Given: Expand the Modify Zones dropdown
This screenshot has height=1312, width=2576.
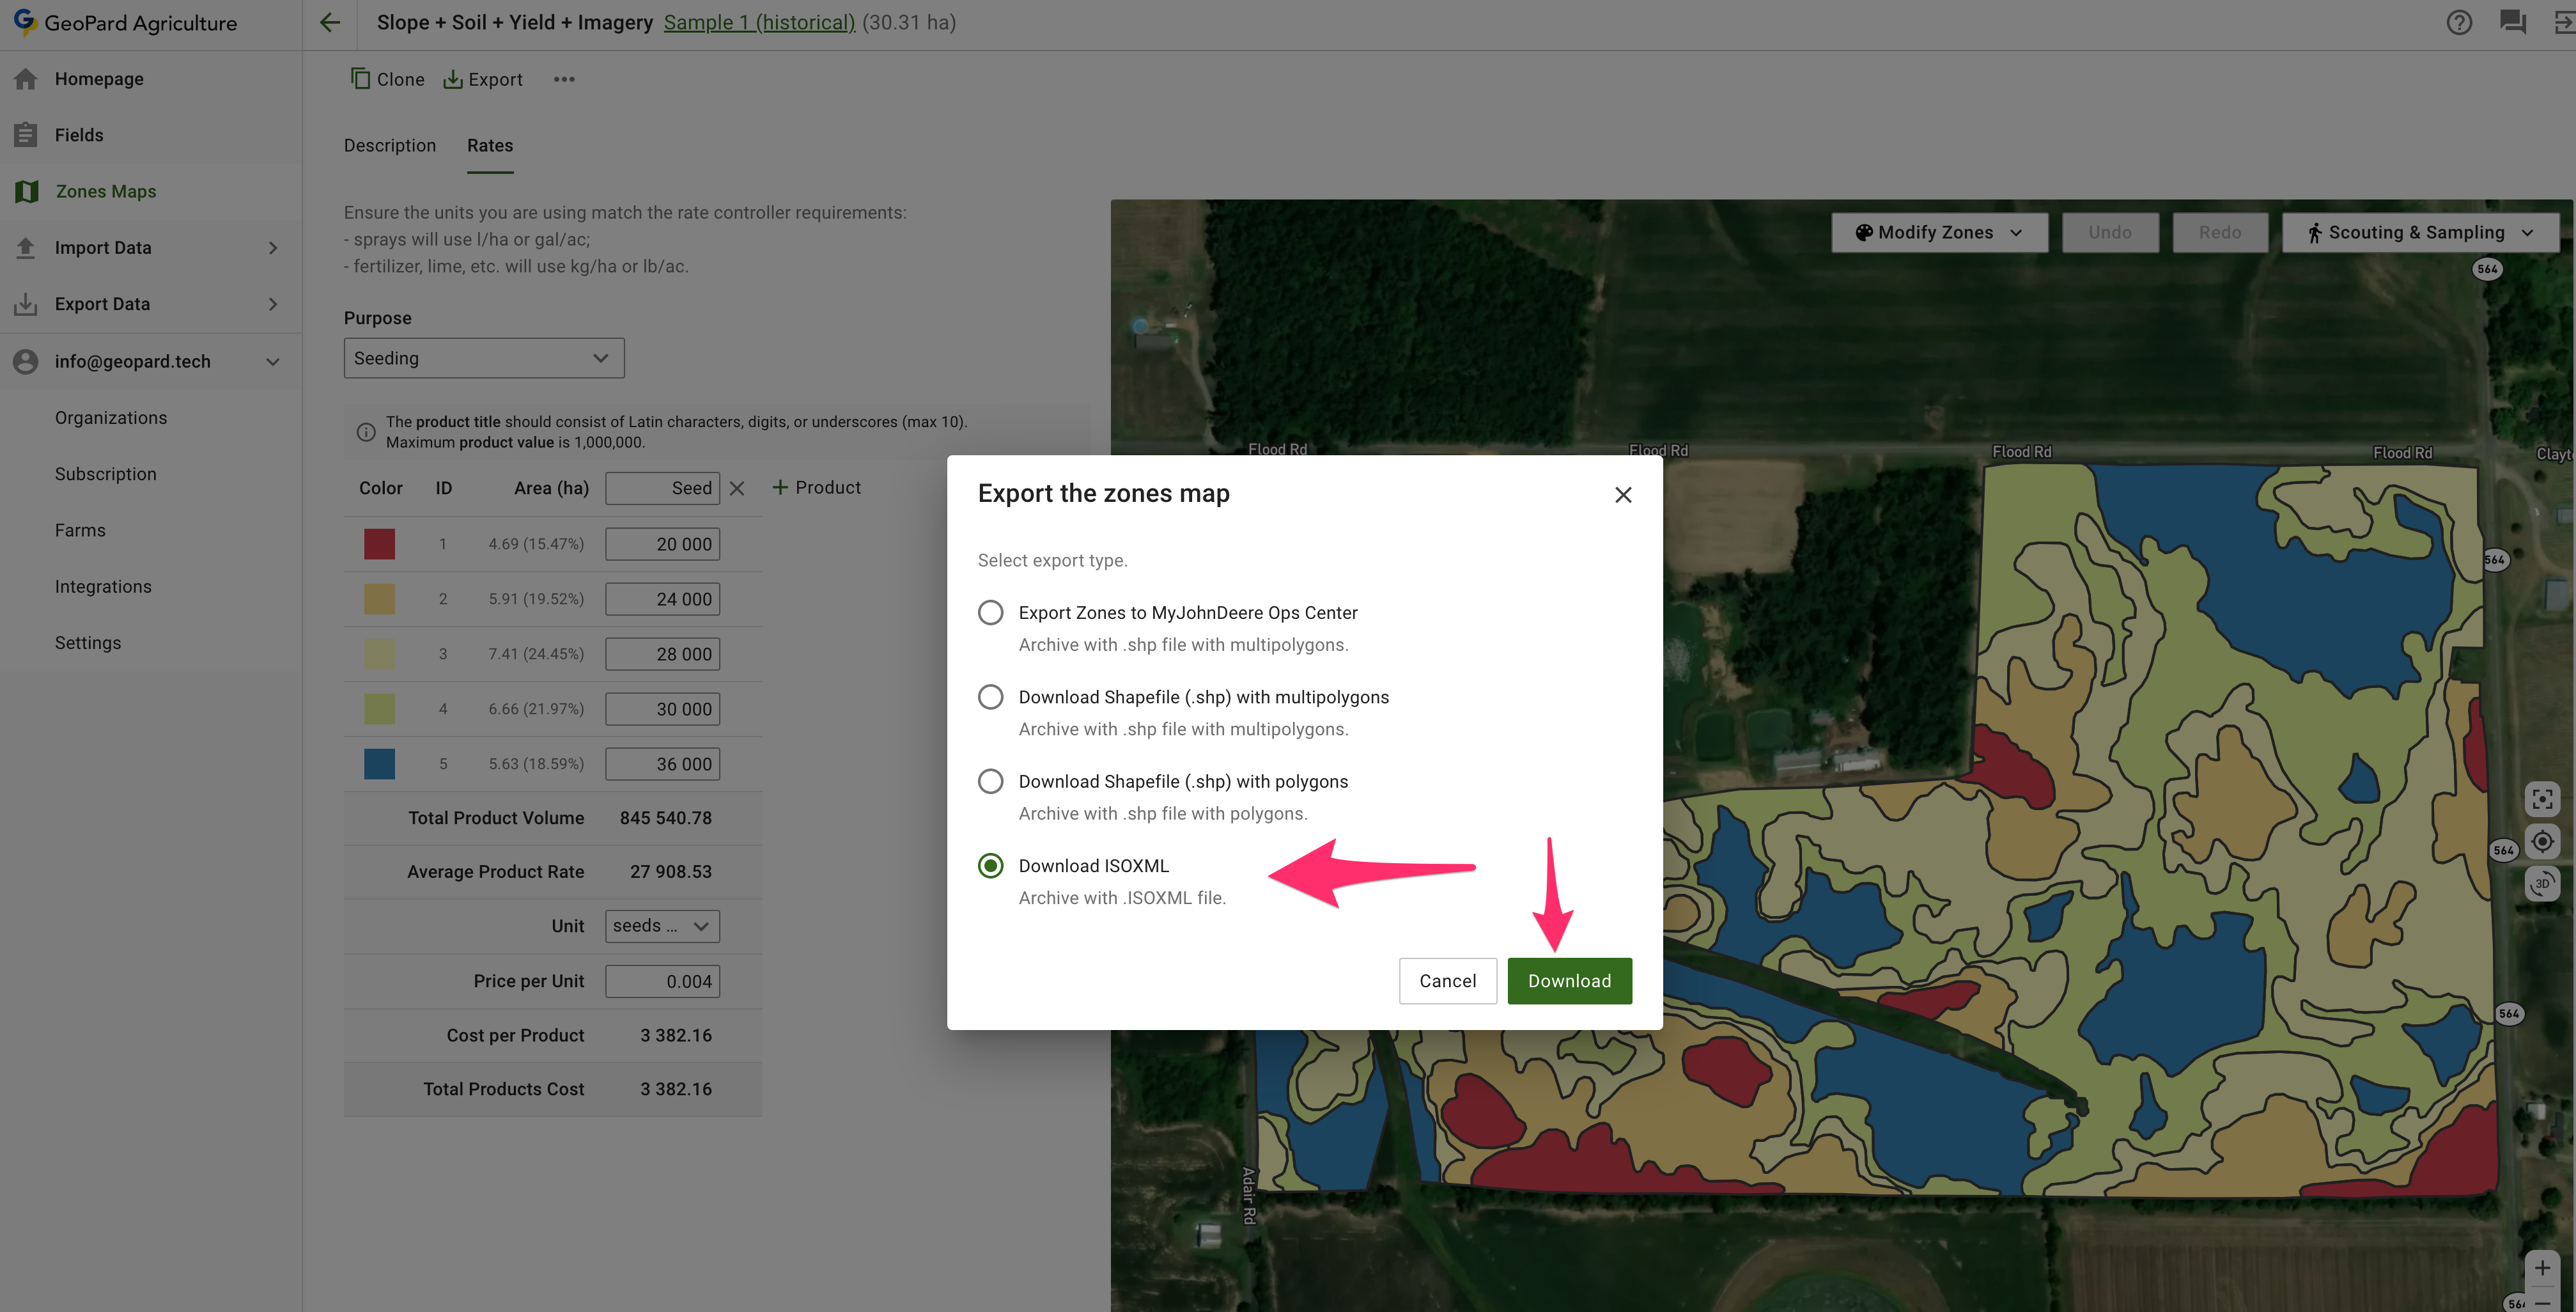Looking at the screenshot, I should 1938,232.
